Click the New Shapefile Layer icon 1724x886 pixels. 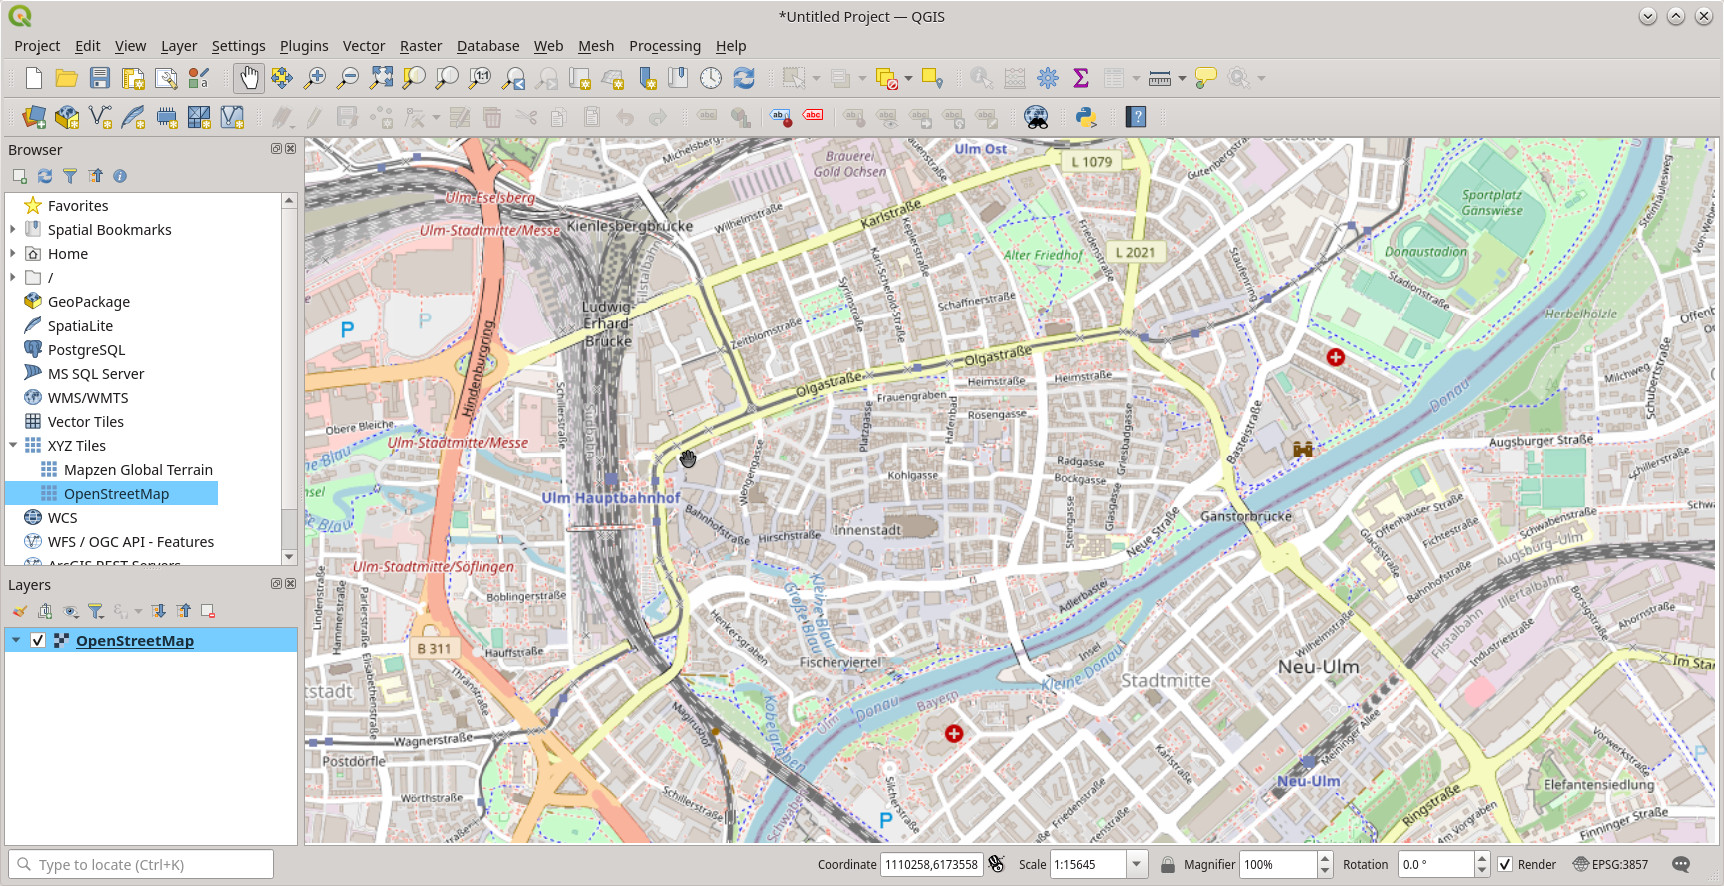click(100, 117)
